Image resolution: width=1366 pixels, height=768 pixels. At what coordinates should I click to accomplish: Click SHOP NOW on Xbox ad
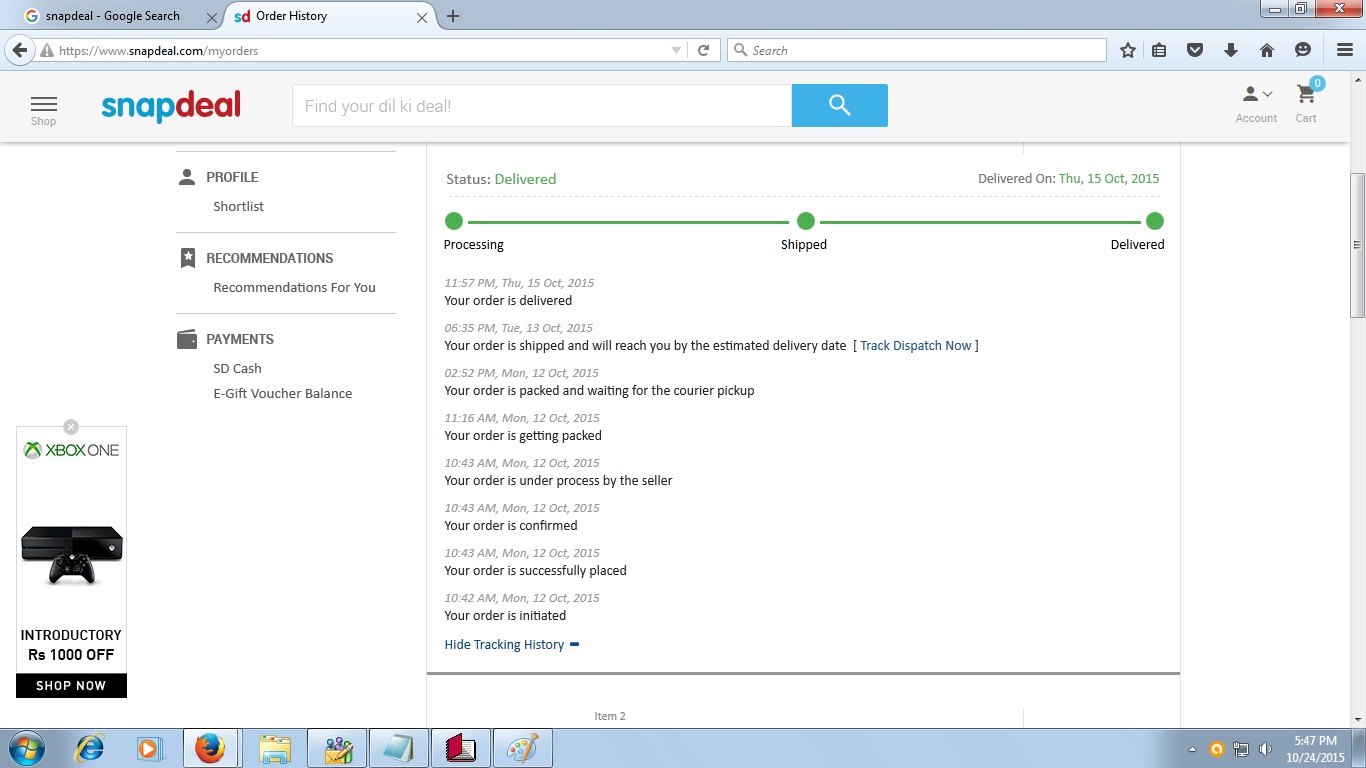coord(71,686)
